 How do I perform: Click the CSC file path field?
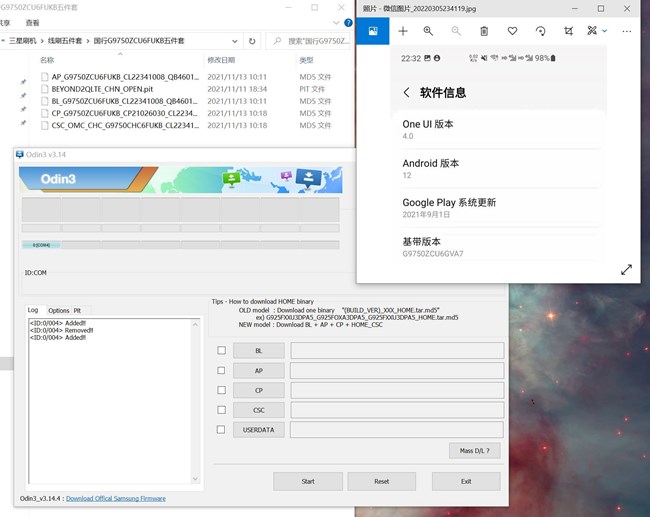tap(397, 410)
